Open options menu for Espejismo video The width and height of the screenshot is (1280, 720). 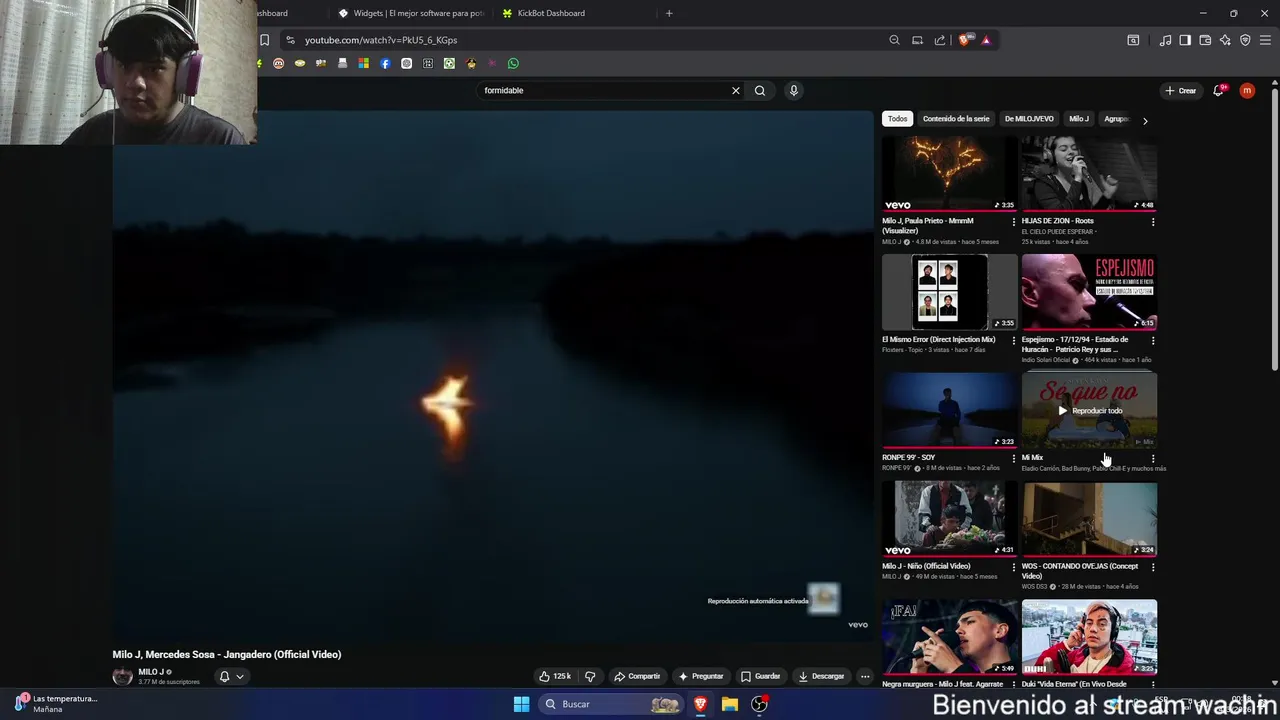(1153, 340)
